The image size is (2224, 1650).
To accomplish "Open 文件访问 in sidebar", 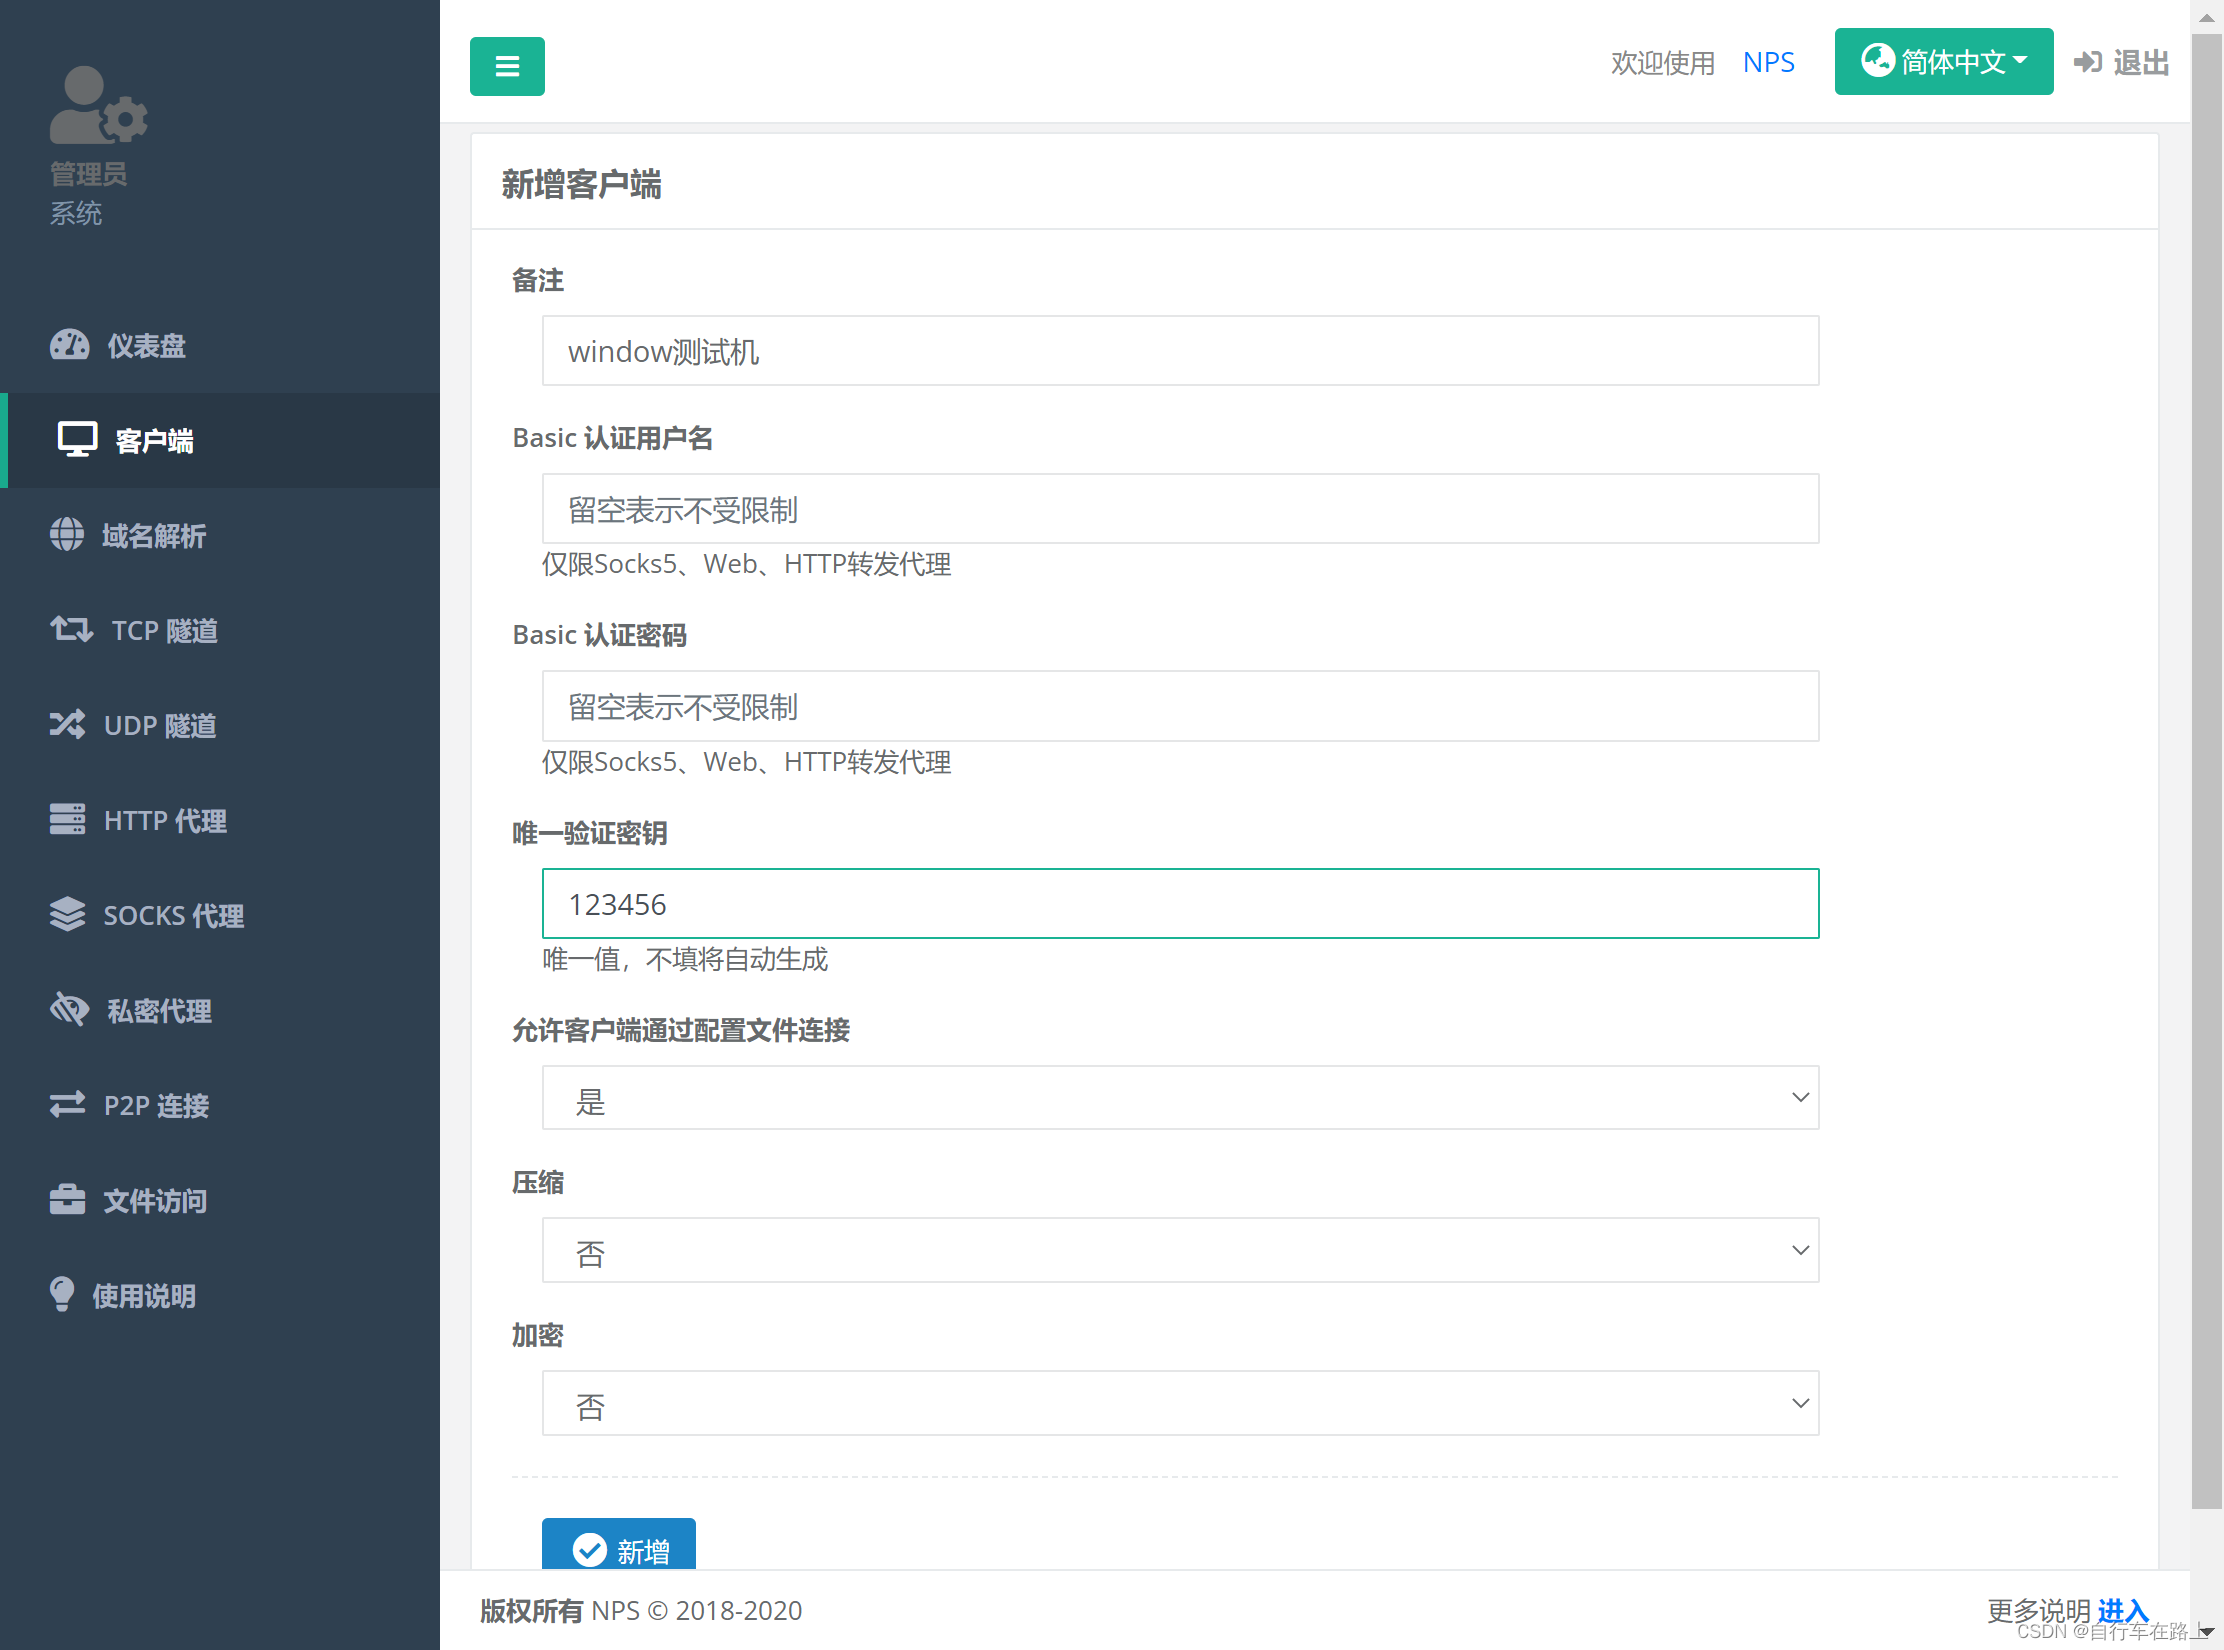I will (220, 1200).
